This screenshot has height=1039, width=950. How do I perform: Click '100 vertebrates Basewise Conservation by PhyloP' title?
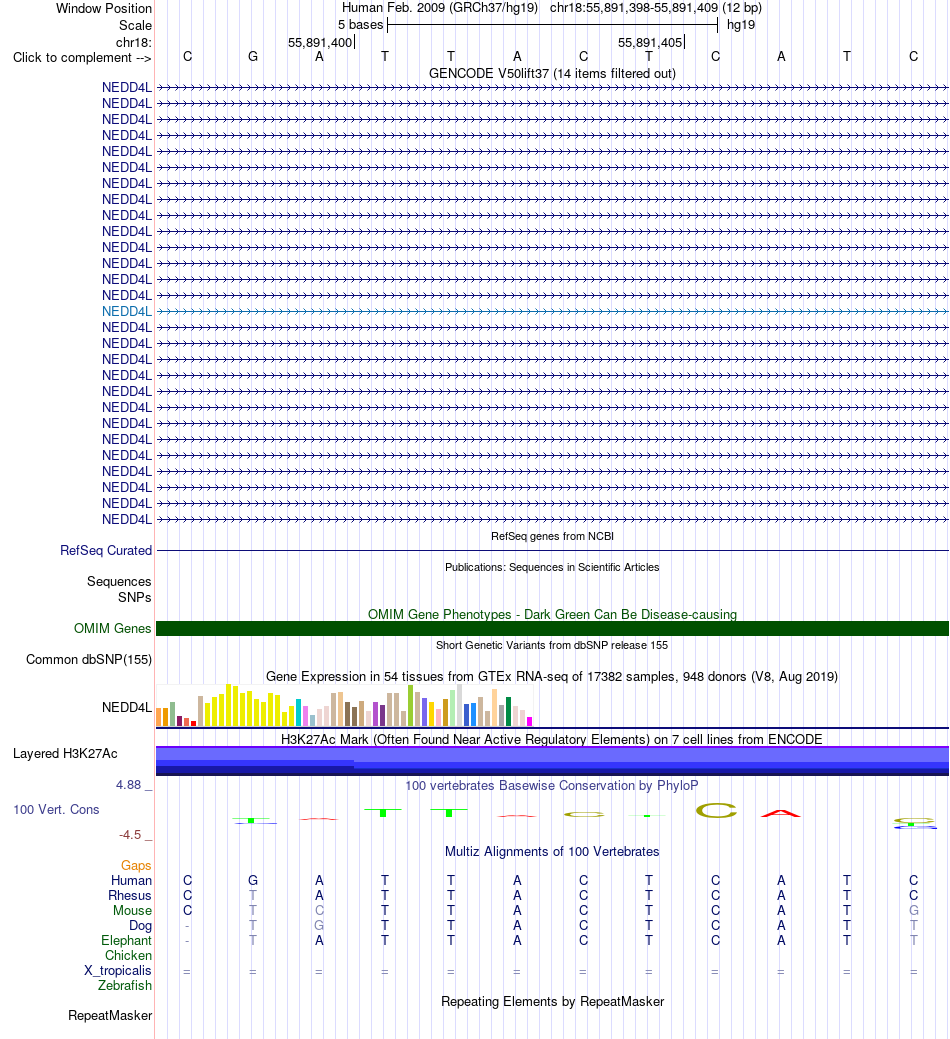551,786
